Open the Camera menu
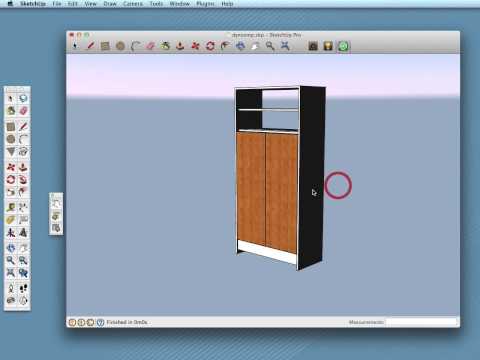This screenshot has width=480, height=360. [x=133, y=4]
